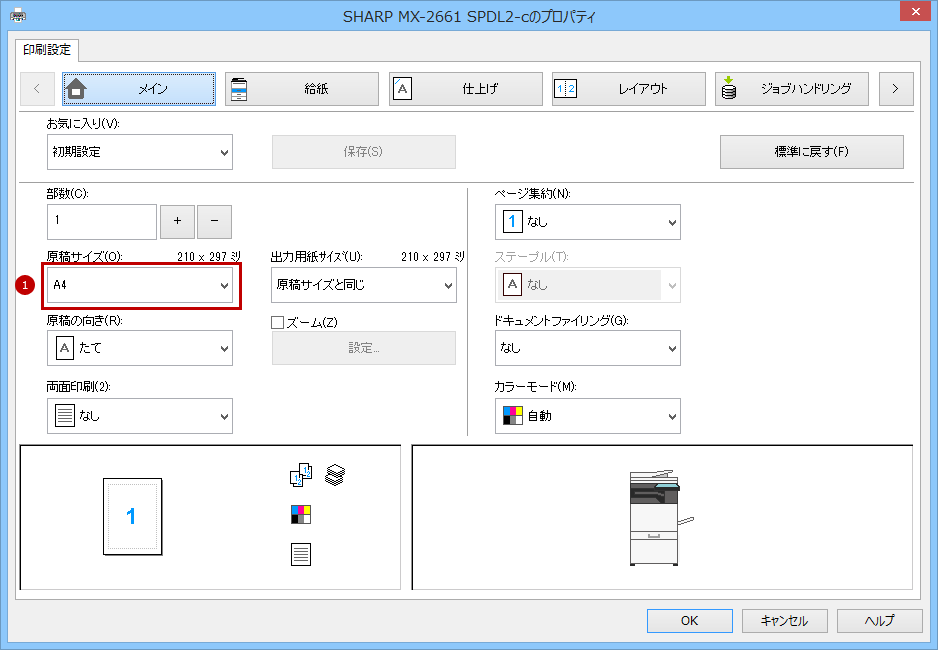Open the 出力用紙サイズ dropdown
Screen dimensions: 938x650
coord(364,285)
